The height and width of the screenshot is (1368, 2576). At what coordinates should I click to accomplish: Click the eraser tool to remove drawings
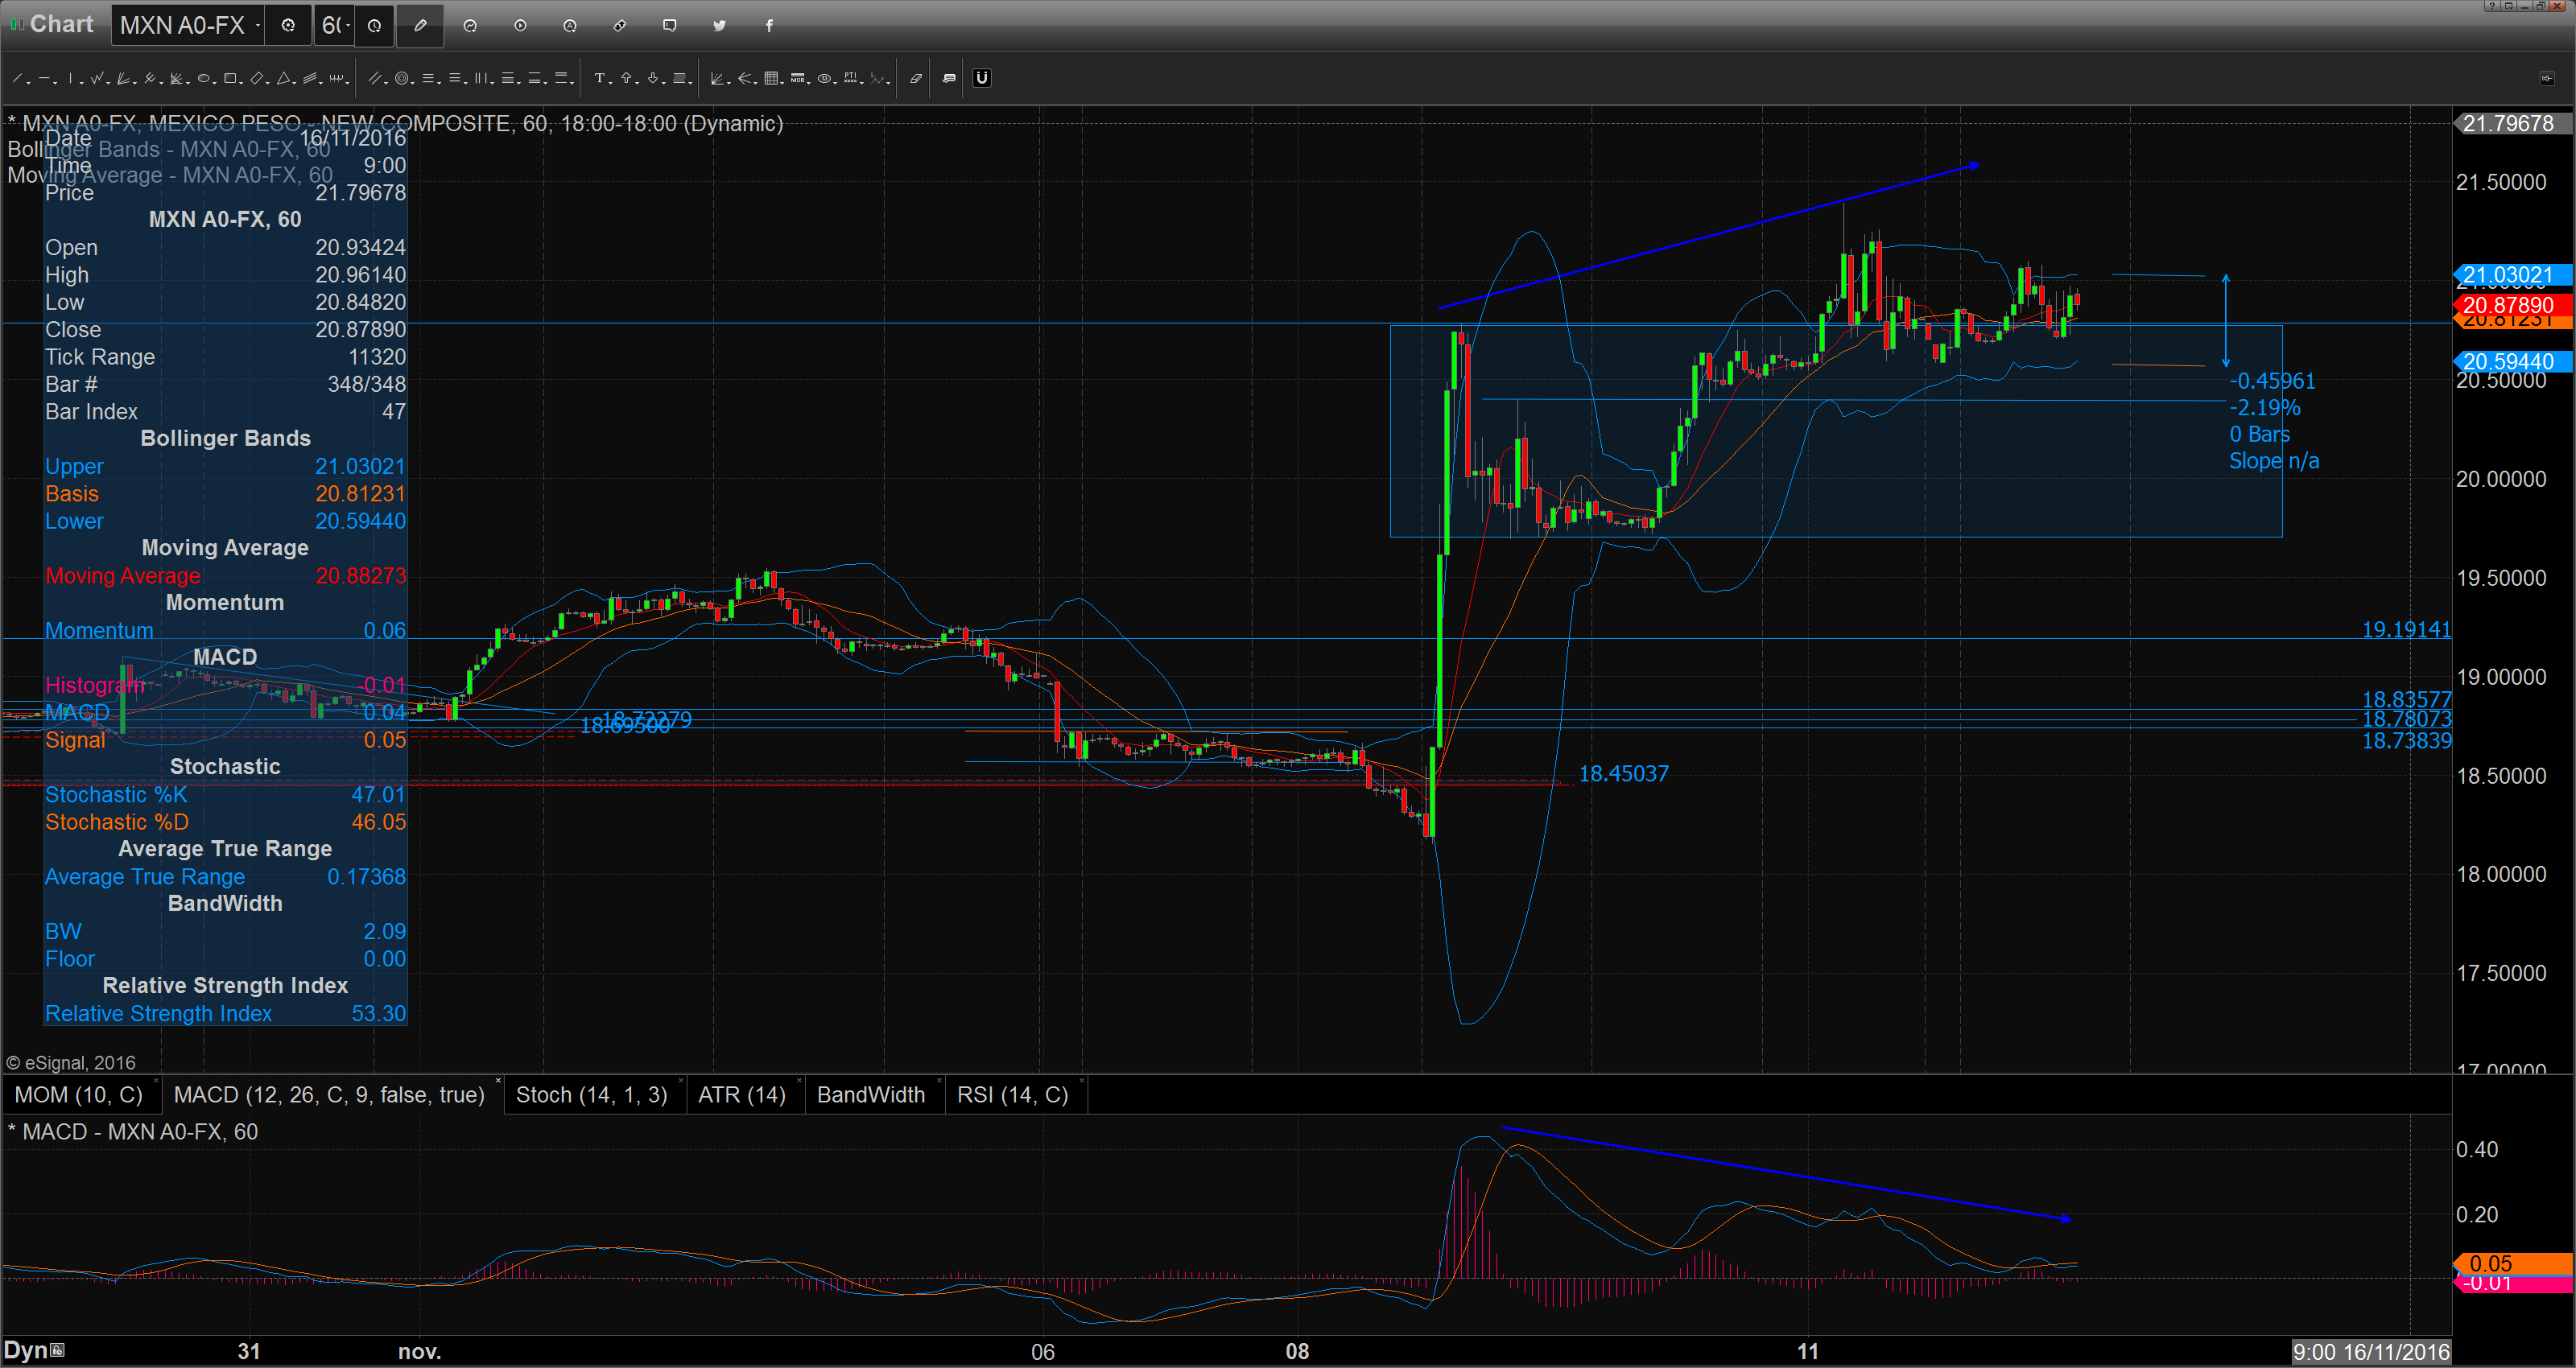click(x=915, y=78)
